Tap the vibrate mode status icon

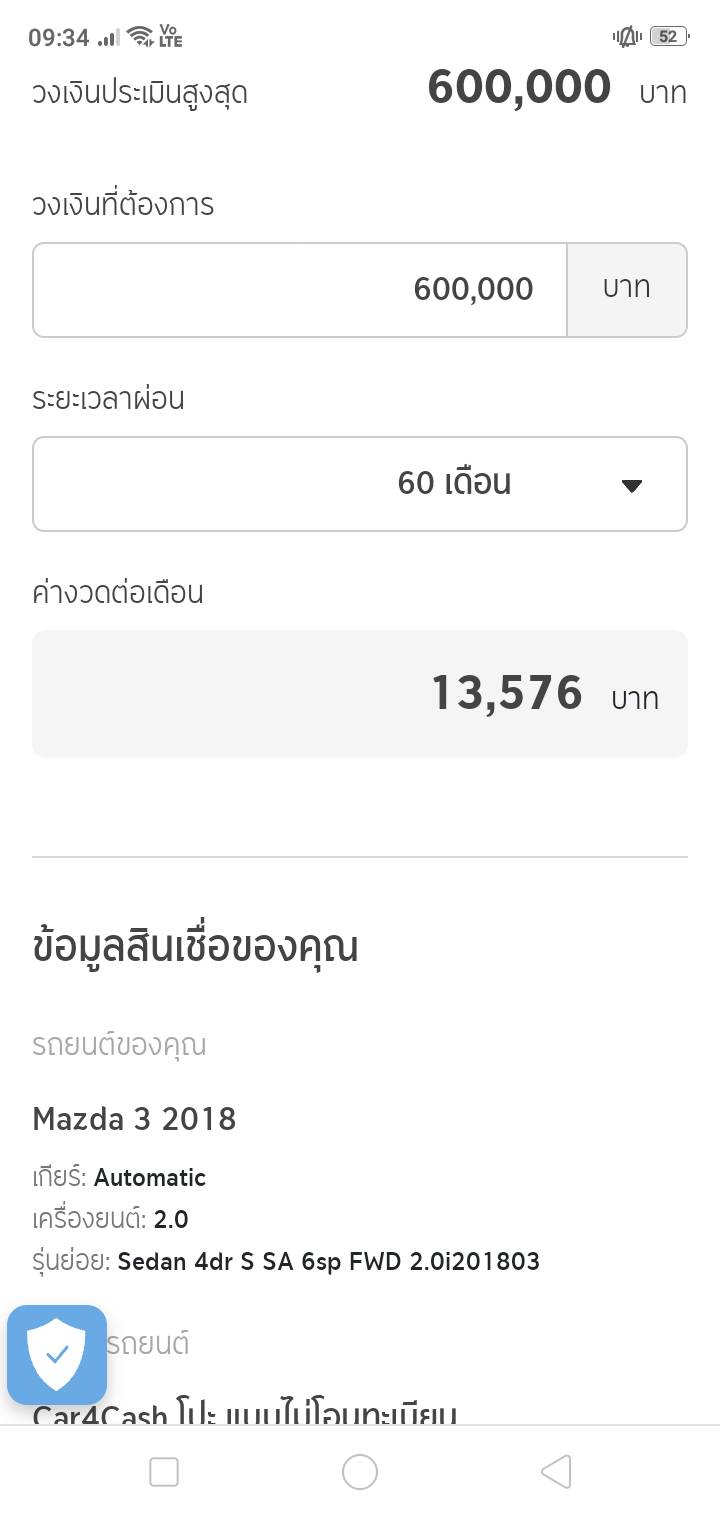click(x=627, y=37)
